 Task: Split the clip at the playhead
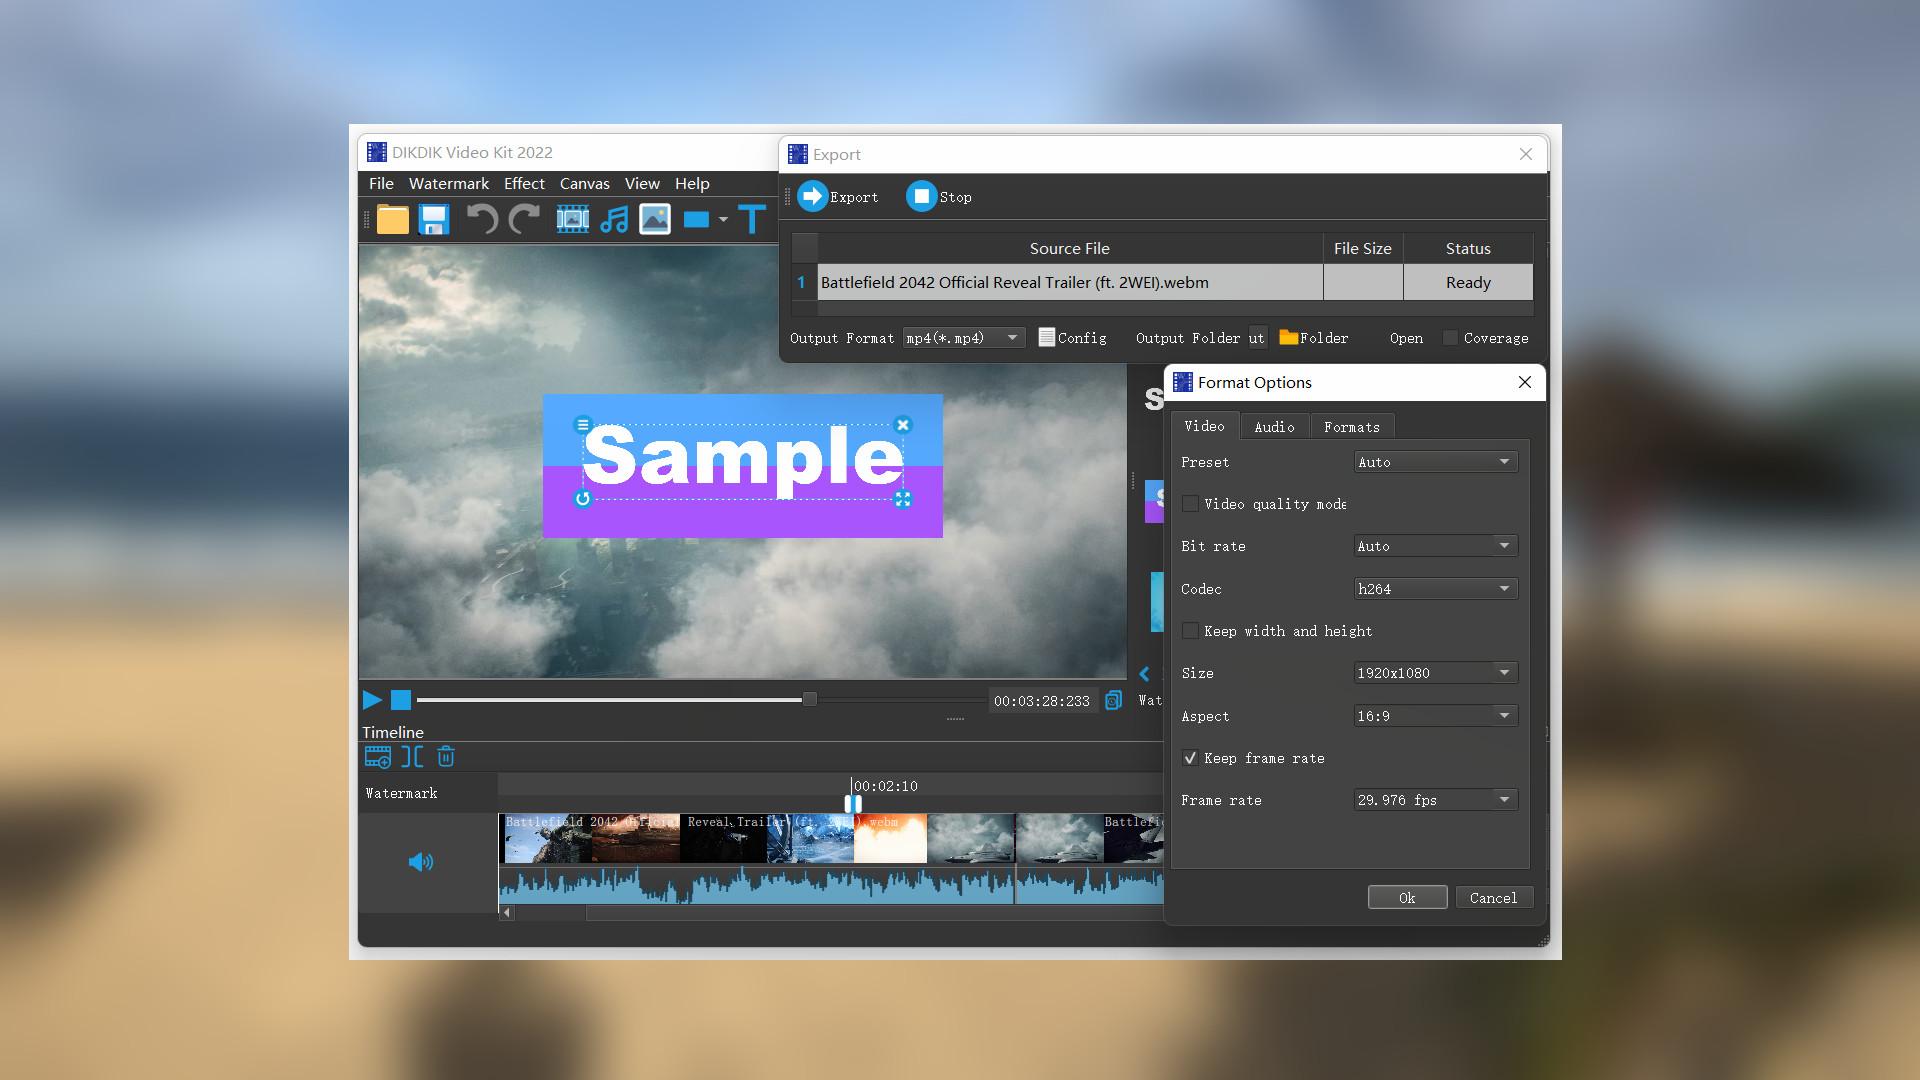(411, 757)
